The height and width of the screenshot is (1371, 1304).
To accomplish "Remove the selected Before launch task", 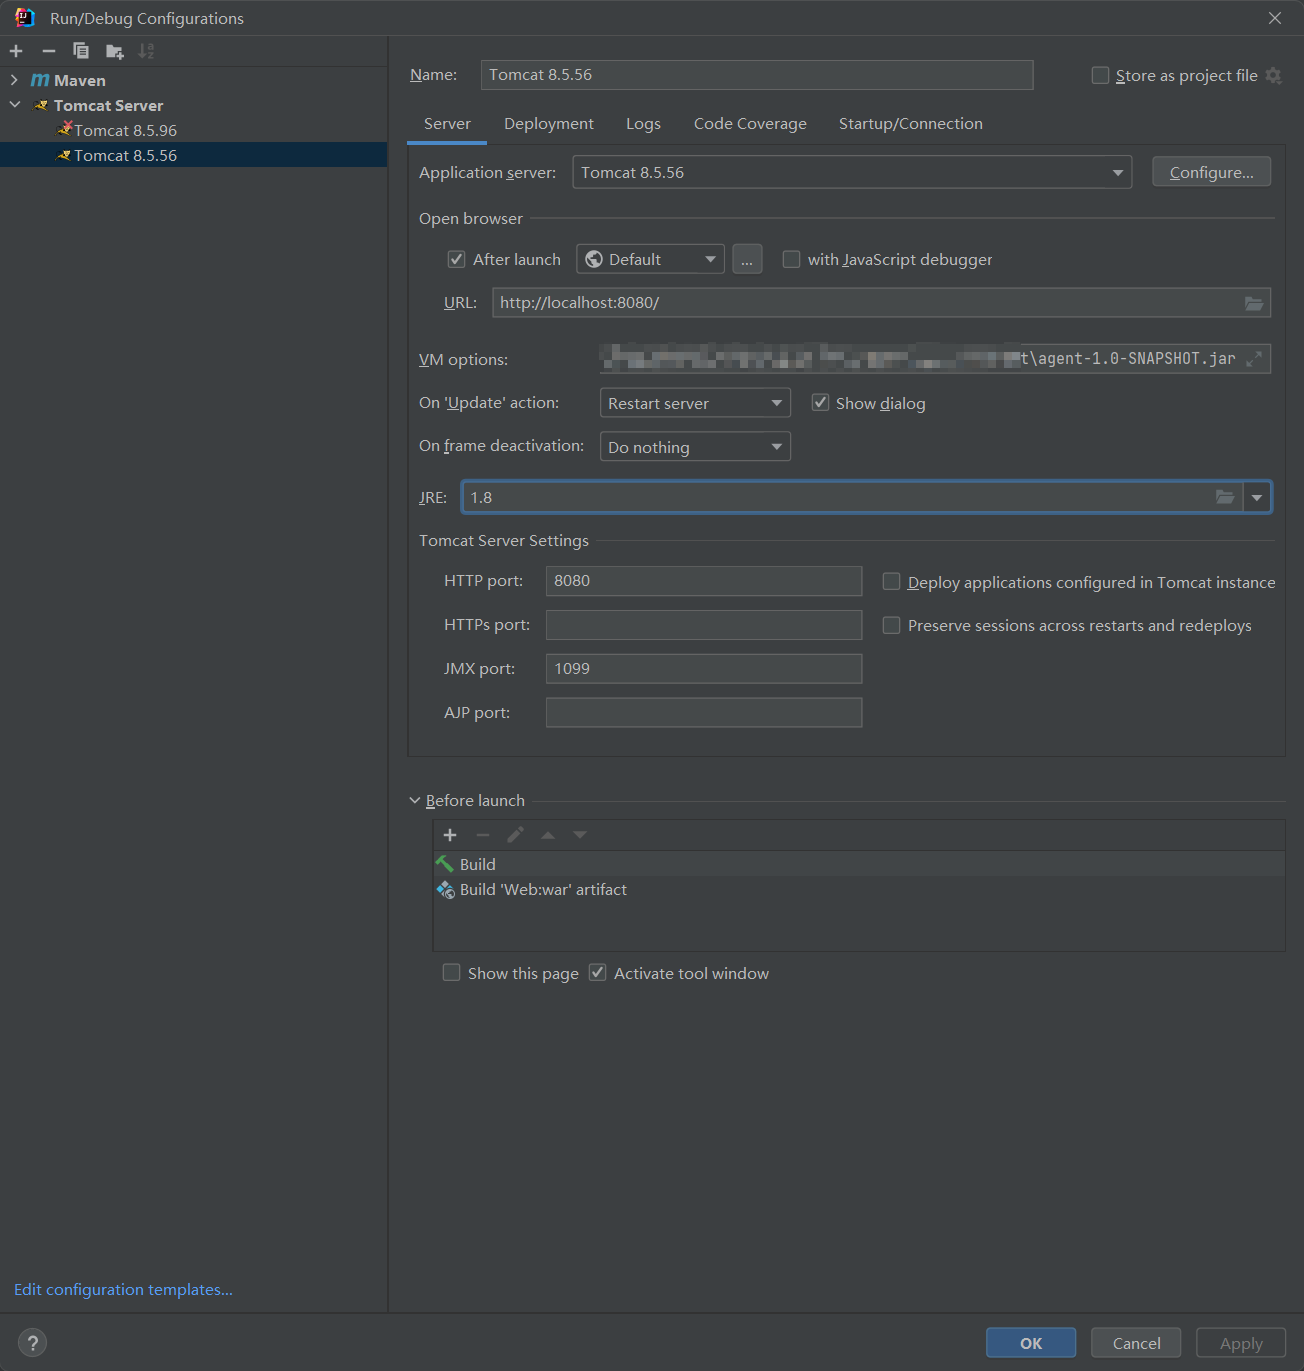I will pos(483,835).
